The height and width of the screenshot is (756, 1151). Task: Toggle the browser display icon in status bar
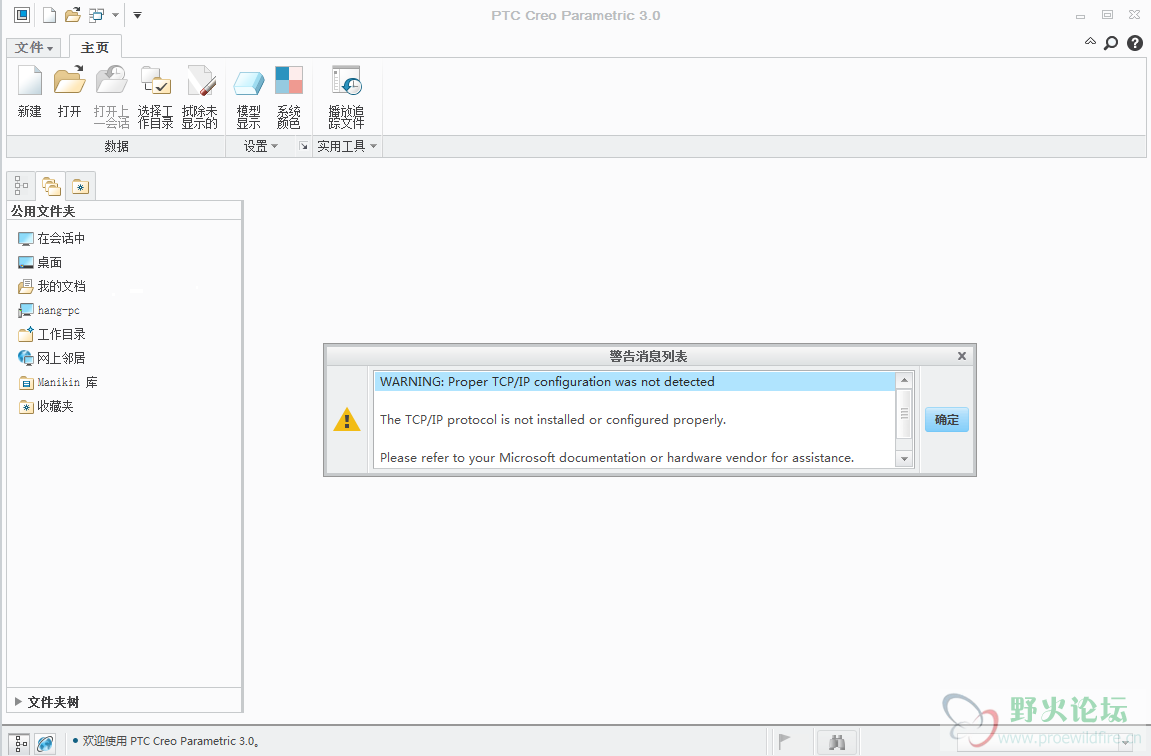click(x=45, y=744)
